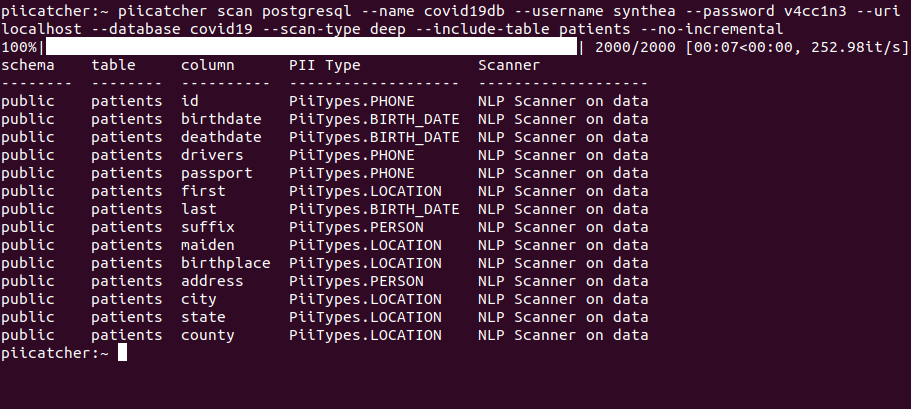Click the 'column' header text
Image resolution: width=911 pixels, height=409 pixels.
tap(208, 64)
